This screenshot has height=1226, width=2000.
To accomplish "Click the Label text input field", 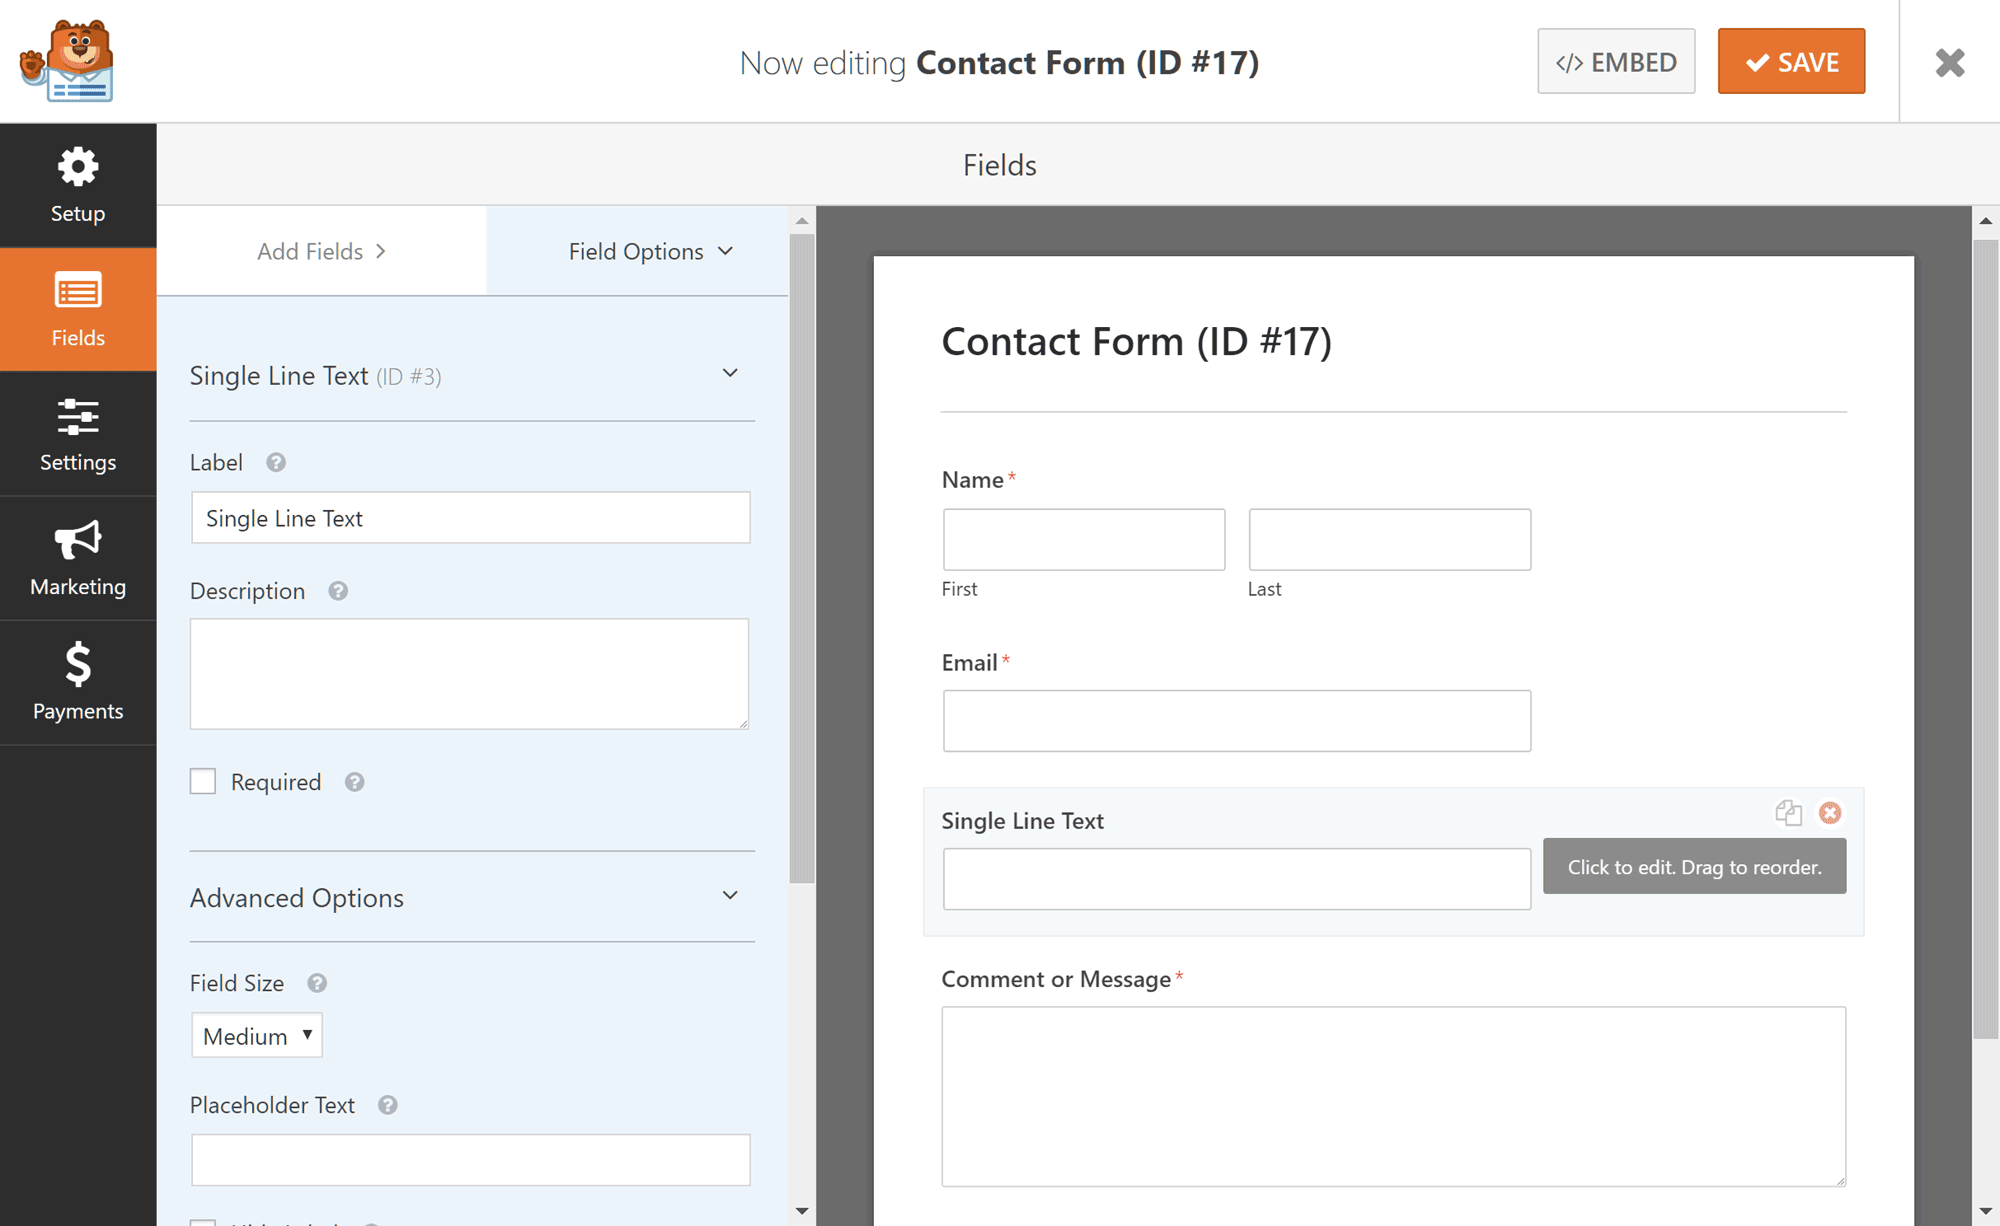I will tap(470, 517).
